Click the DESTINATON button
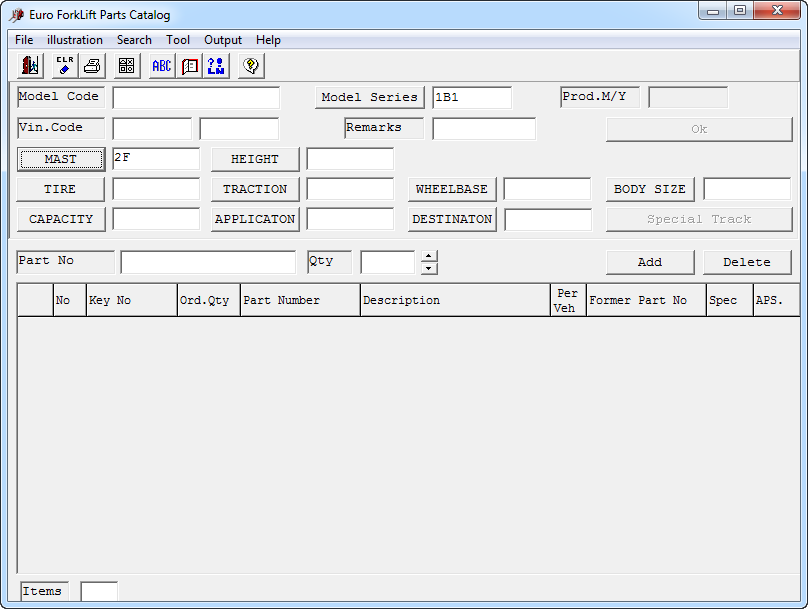808x609 pixels. [x=452, y=219]
